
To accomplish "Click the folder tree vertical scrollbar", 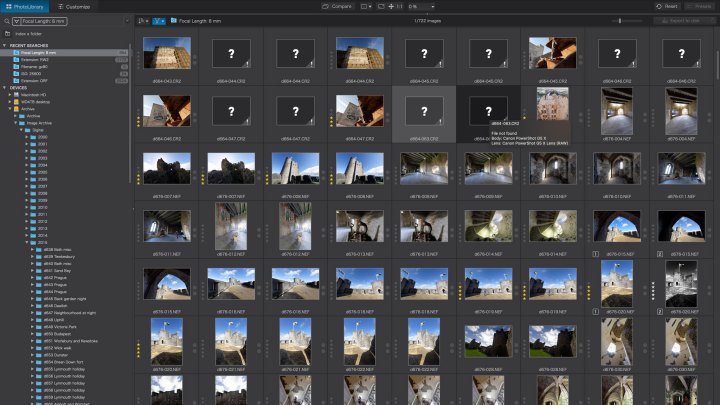I will point(130,115).
